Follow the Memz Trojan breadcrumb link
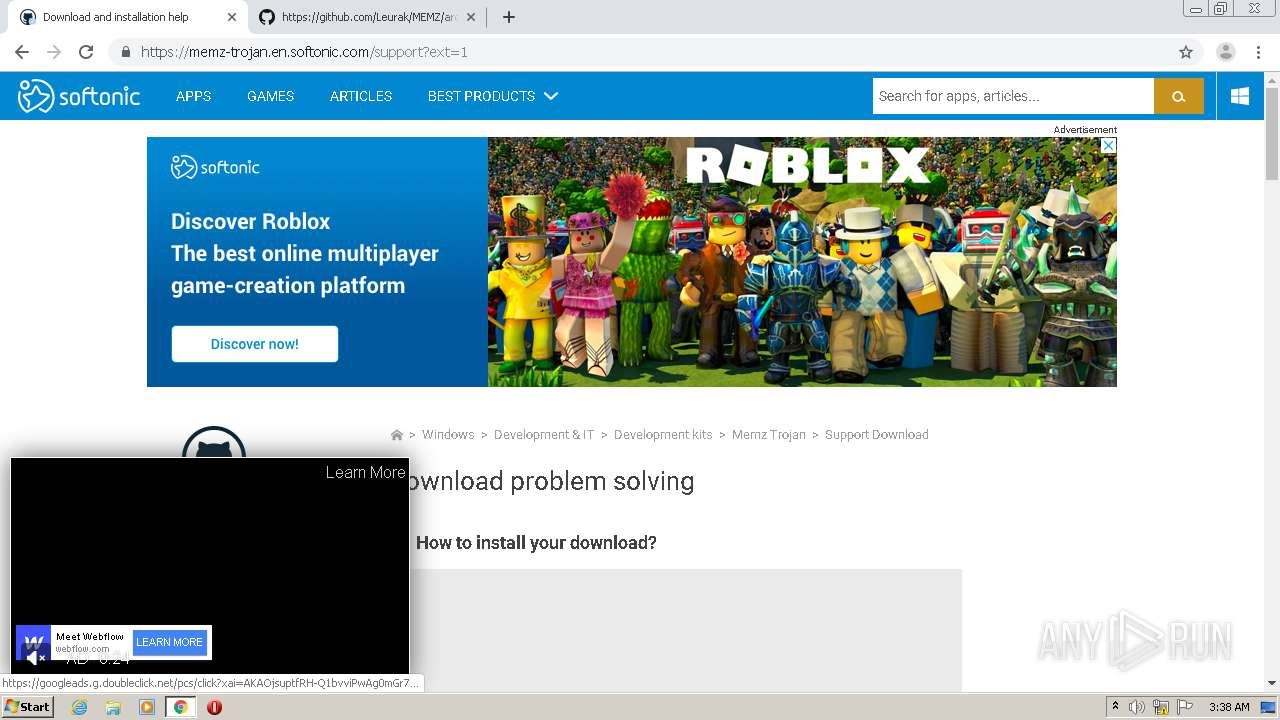The height and width of the screenshot is (720, 1280). [x=768, y=435]
